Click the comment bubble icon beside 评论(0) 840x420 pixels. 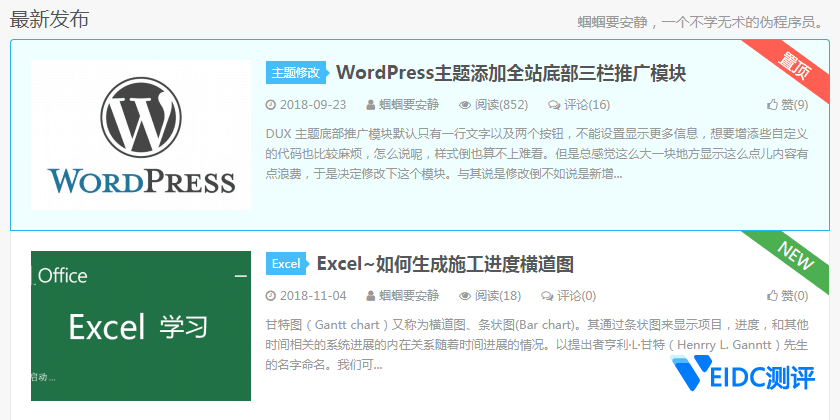click(547, 296)
